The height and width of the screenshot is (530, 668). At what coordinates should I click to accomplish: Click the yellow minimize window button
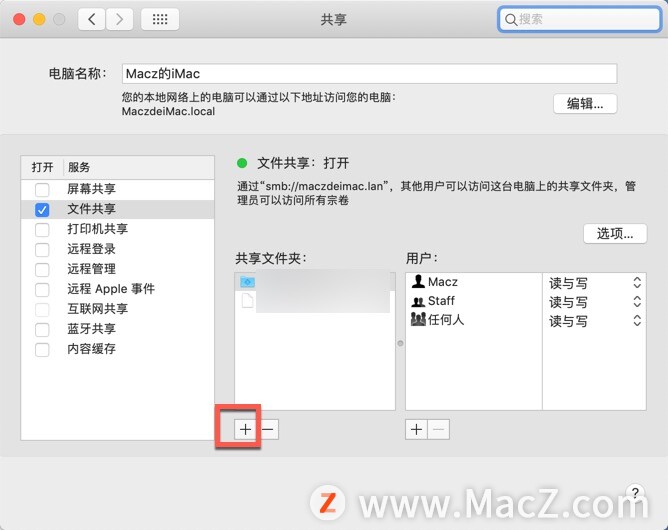pos(39,19)
